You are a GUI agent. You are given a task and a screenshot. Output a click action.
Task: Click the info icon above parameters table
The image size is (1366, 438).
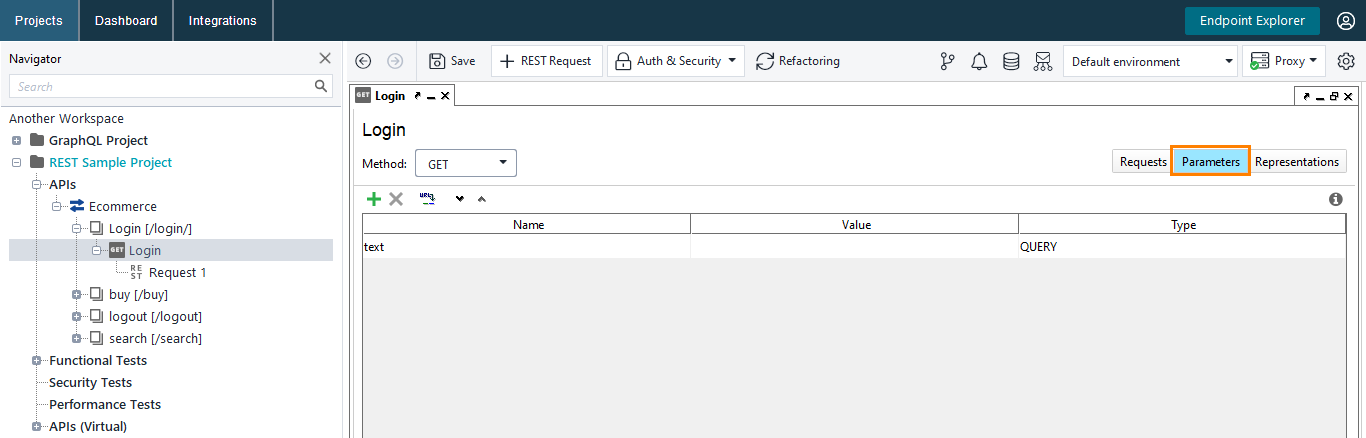[1335, 199]
